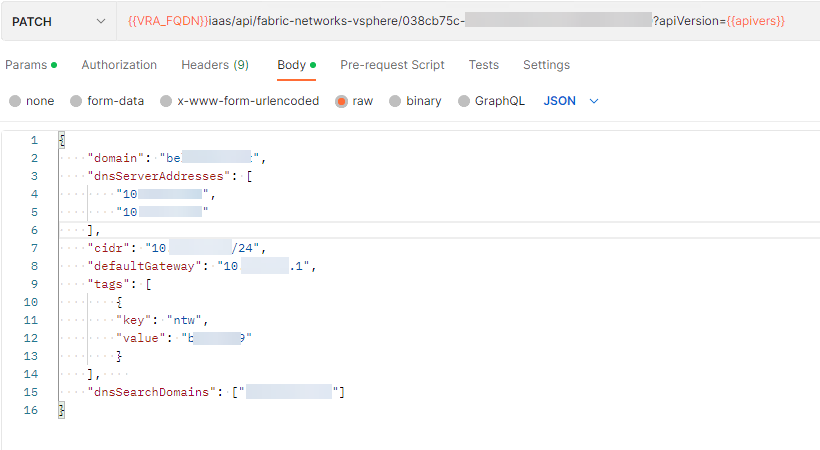Switch to the Authorization tab

click(x=119, y=65)
